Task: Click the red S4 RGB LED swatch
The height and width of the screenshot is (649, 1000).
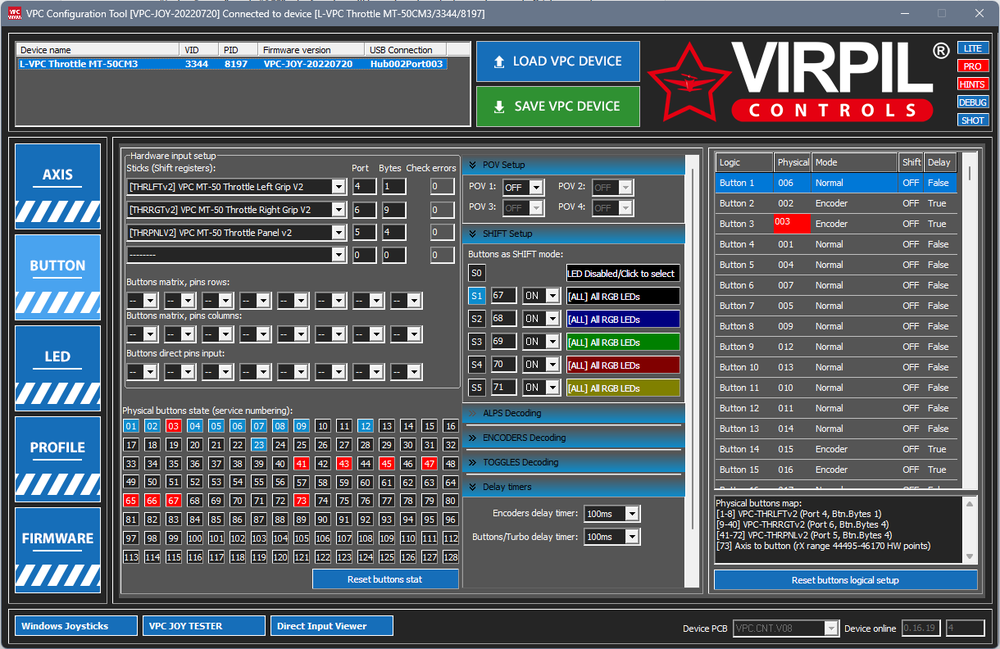Action: [x=622, y=365]
